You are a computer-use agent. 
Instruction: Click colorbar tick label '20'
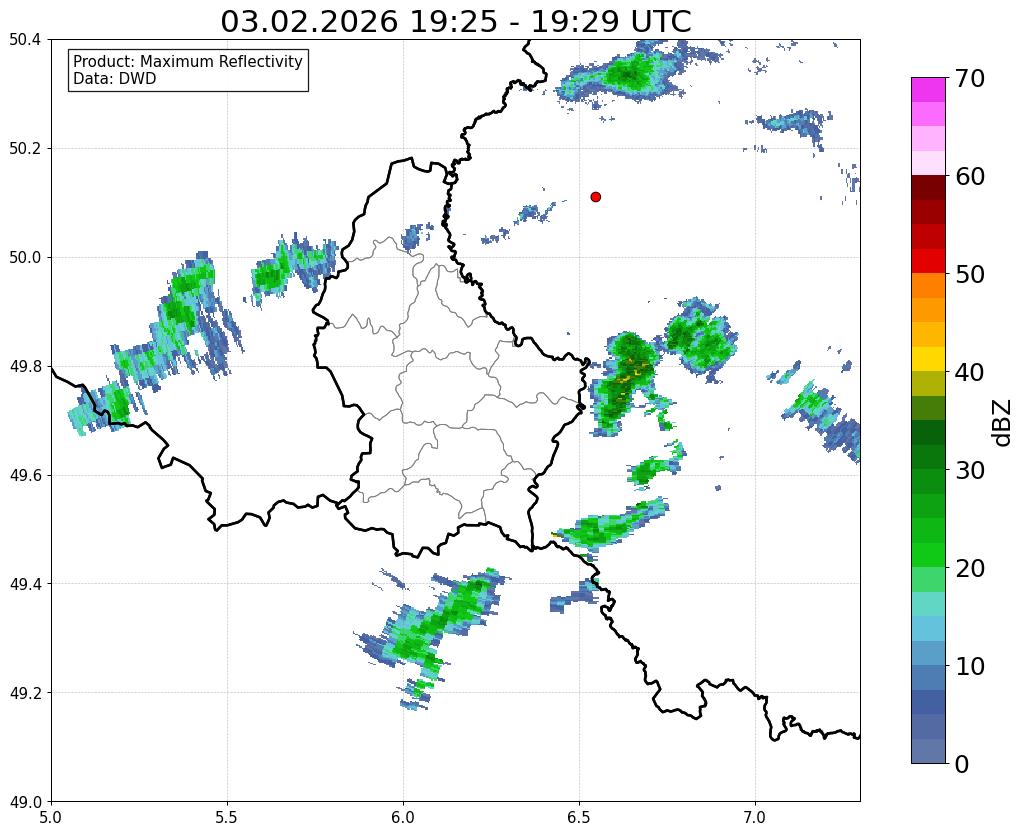point(970,568)
